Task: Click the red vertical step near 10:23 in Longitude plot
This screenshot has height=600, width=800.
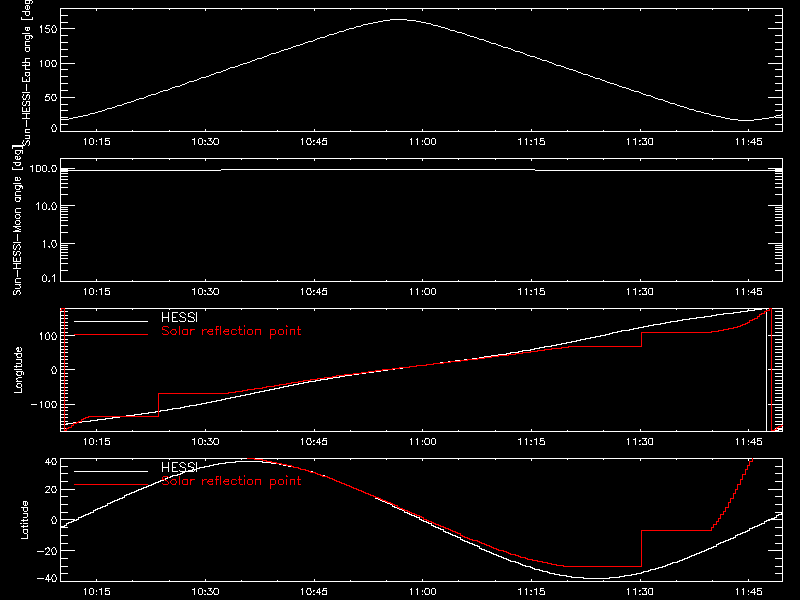Action: (x=159, y=405)
